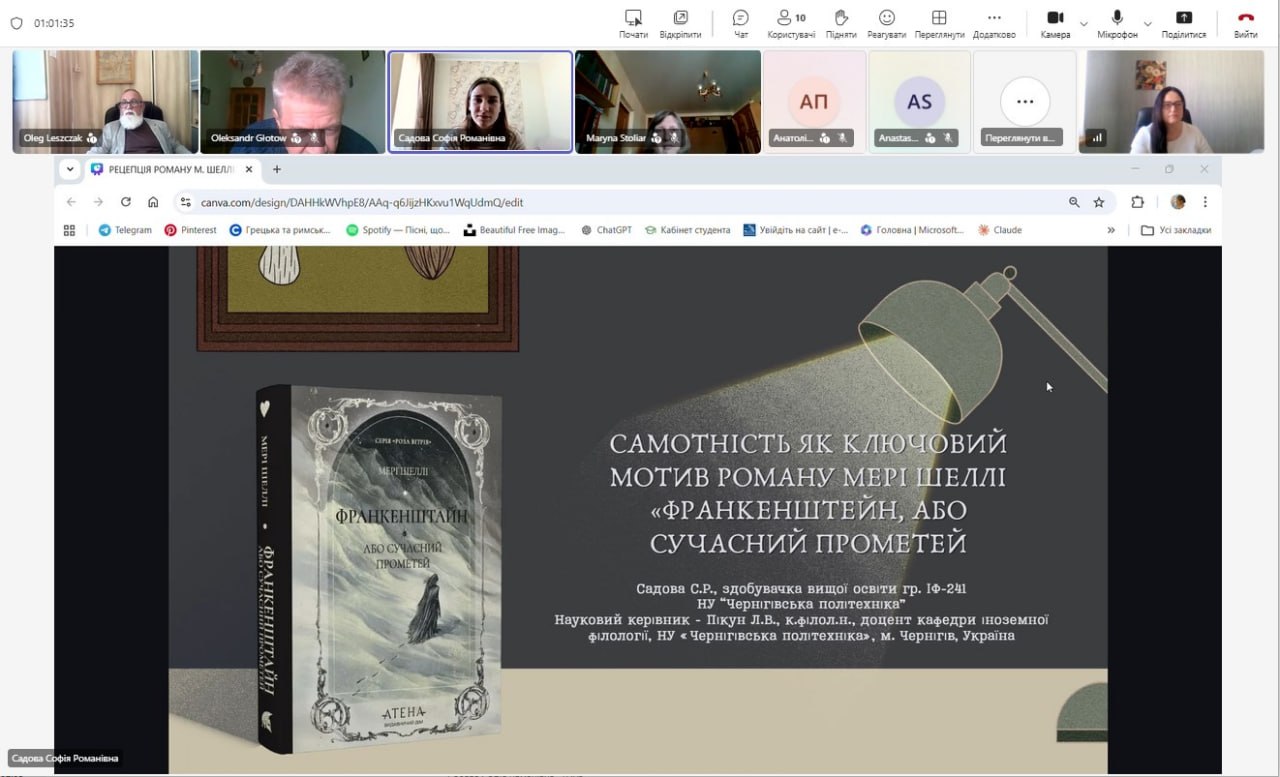Image resolution: width=1280 pixels, height=777 pixels.
Task: Open the Кабінет студента bookmark
Action: click(x=687, y=230)
